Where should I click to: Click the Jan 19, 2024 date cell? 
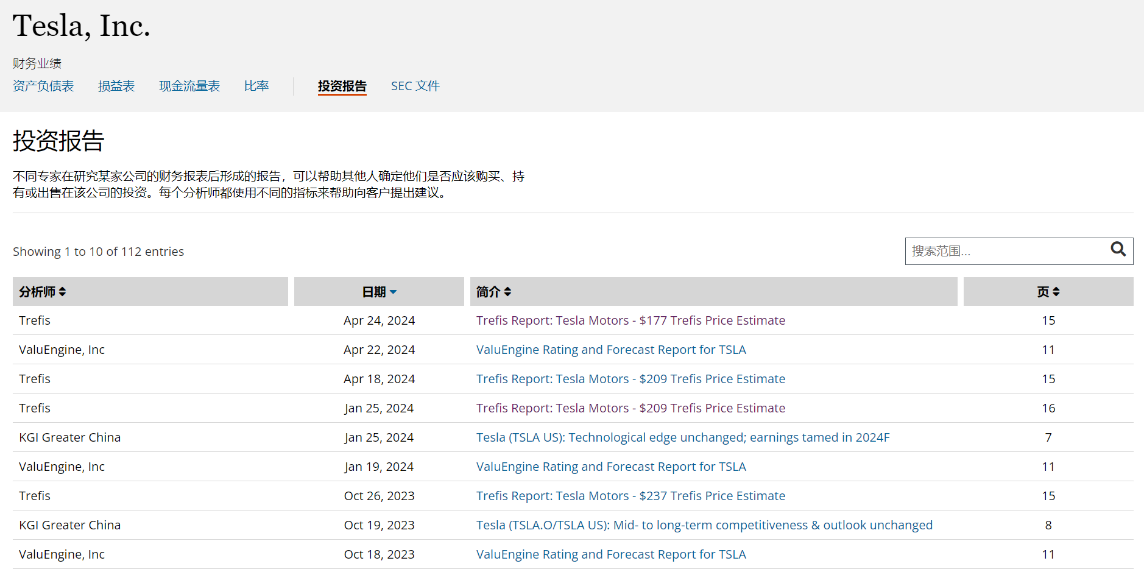click(x=379, y=466)
